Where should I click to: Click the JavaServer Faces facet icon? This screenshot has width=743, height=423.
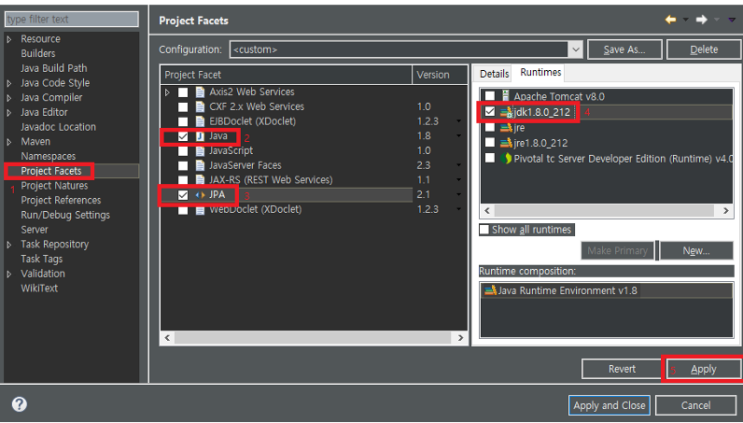200,166
